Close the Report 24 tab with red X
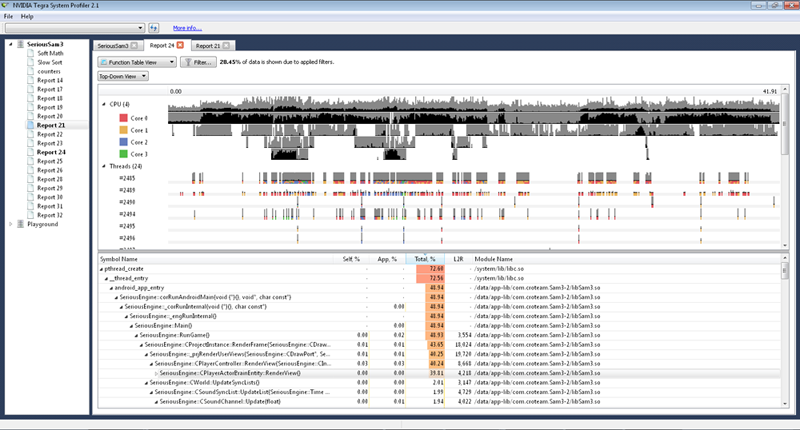 tap(180, 45)
